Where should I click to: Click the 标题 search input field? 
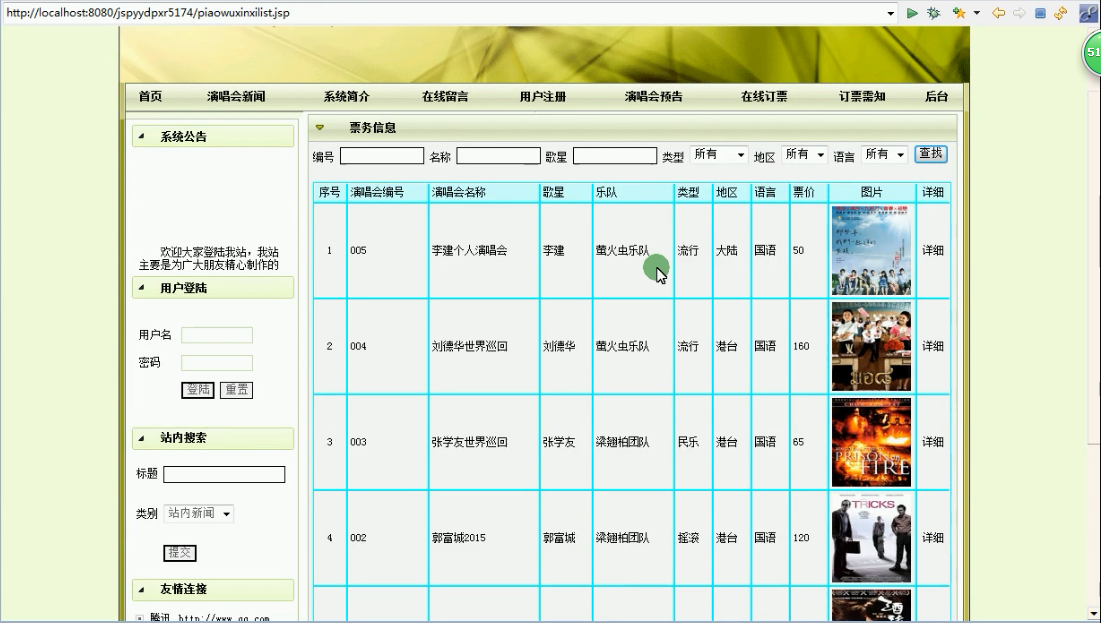(224, 475)
